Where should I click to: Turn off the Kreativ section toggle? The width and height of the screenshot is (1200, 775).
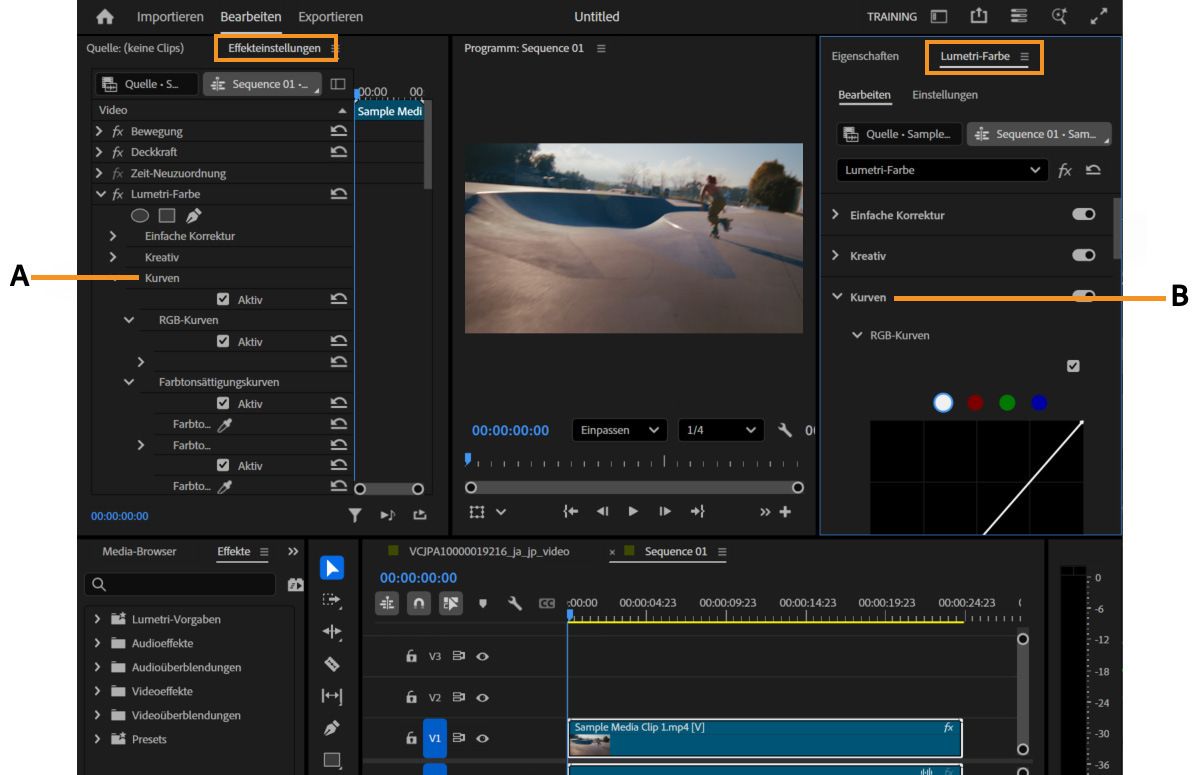(1083, 255)
